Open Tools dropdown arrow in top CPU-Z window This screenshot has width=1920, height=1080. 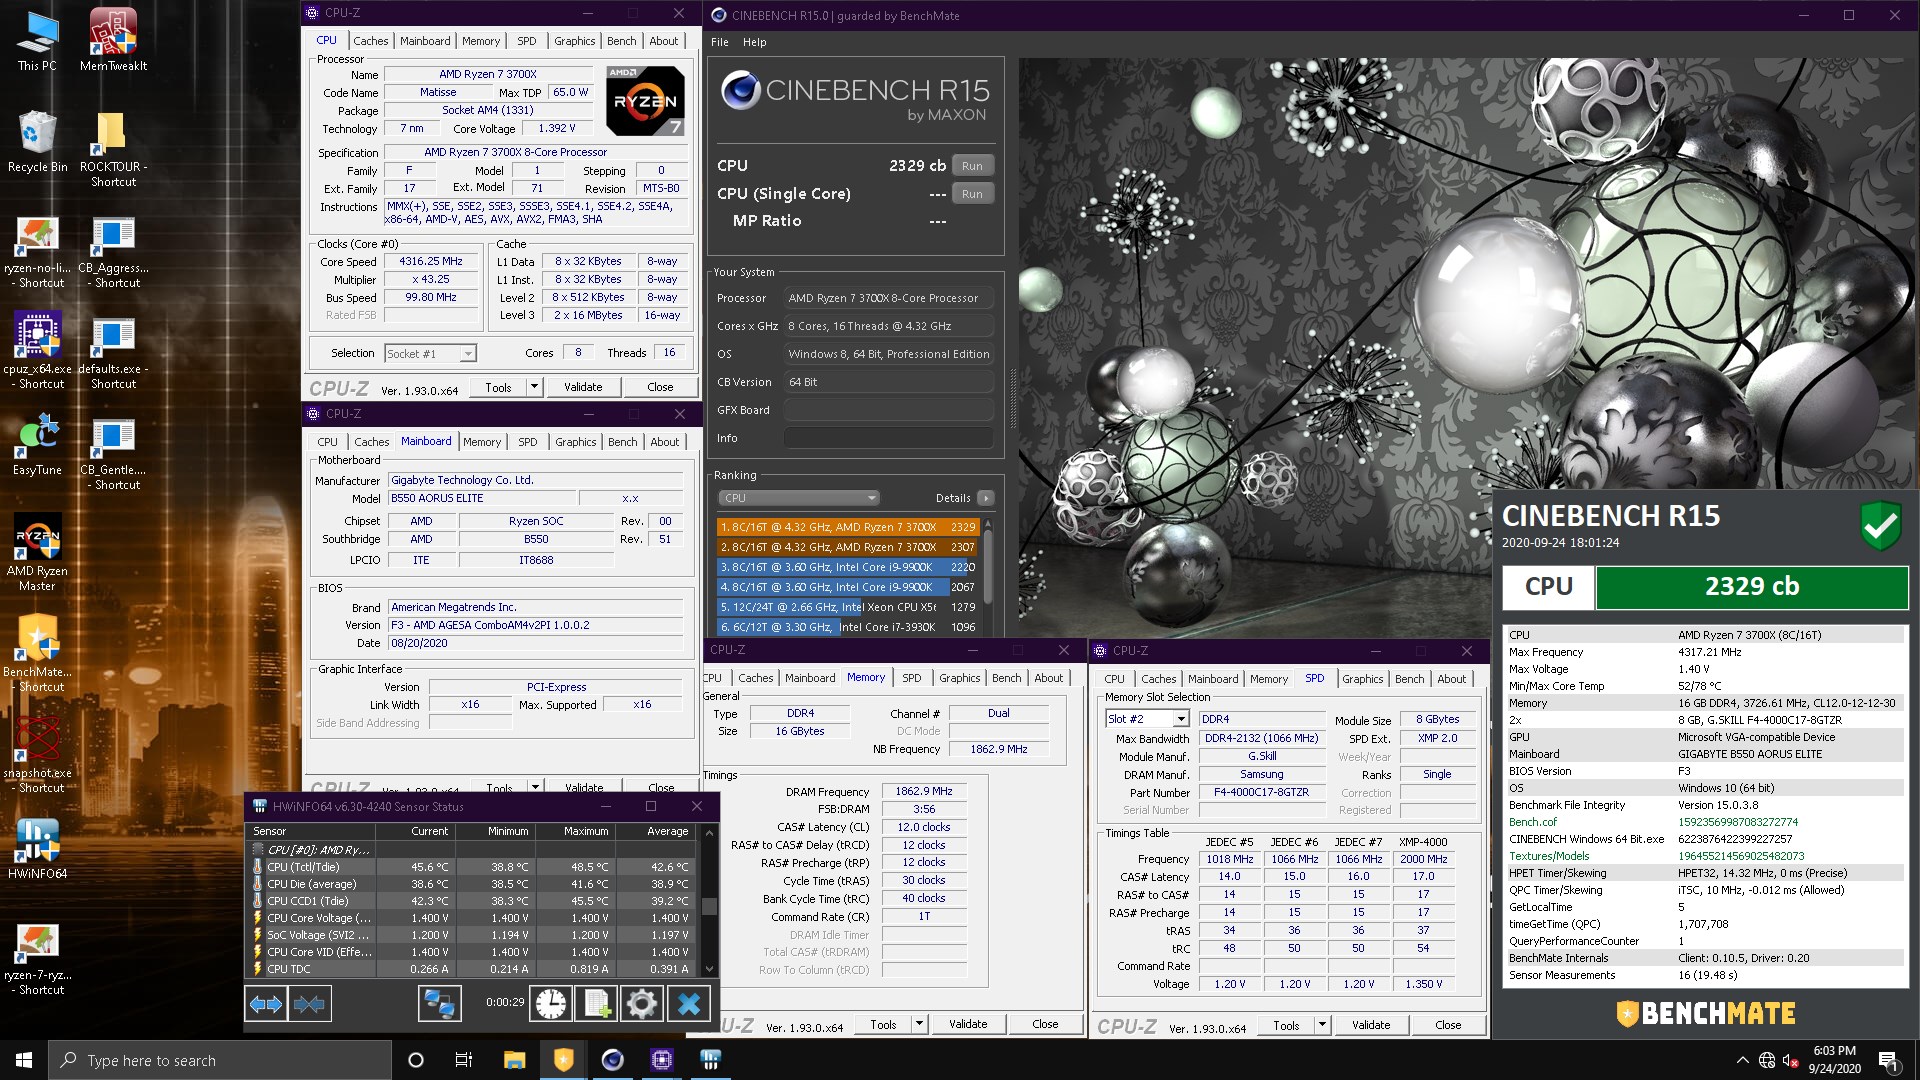[535, 387]
